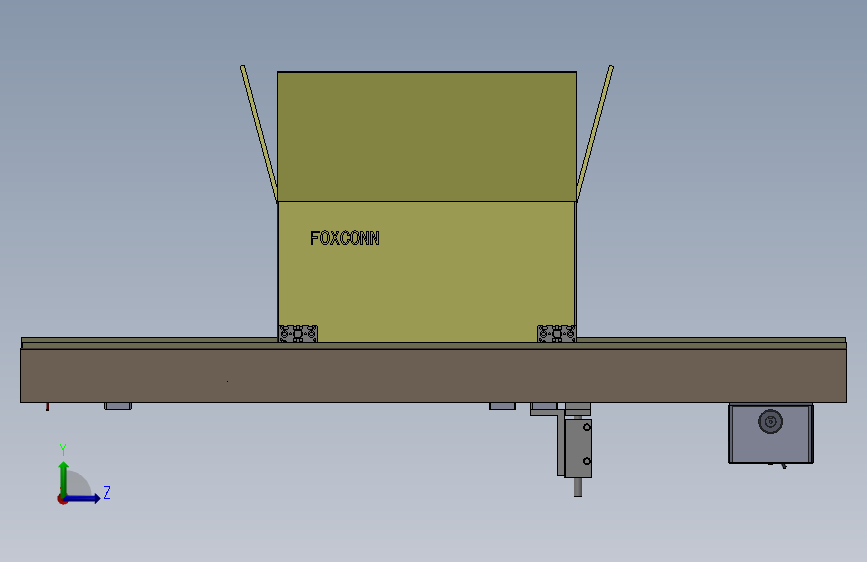Select the small red pin under the frame's left end
Image resolution: width=867 pixels, height=562 pixels.
pyautogui.click(x=48, y=407)
